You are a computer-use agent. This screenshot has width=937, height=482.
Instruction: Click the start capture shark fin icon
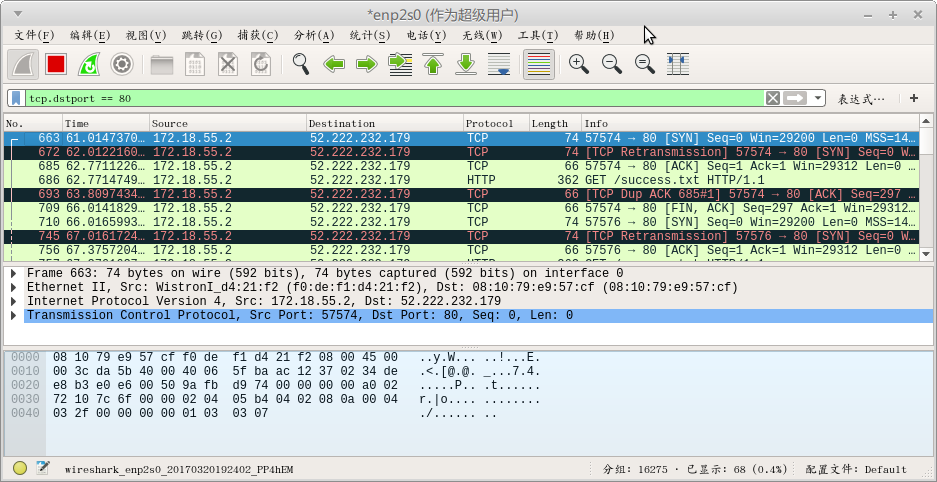[23, 64]
